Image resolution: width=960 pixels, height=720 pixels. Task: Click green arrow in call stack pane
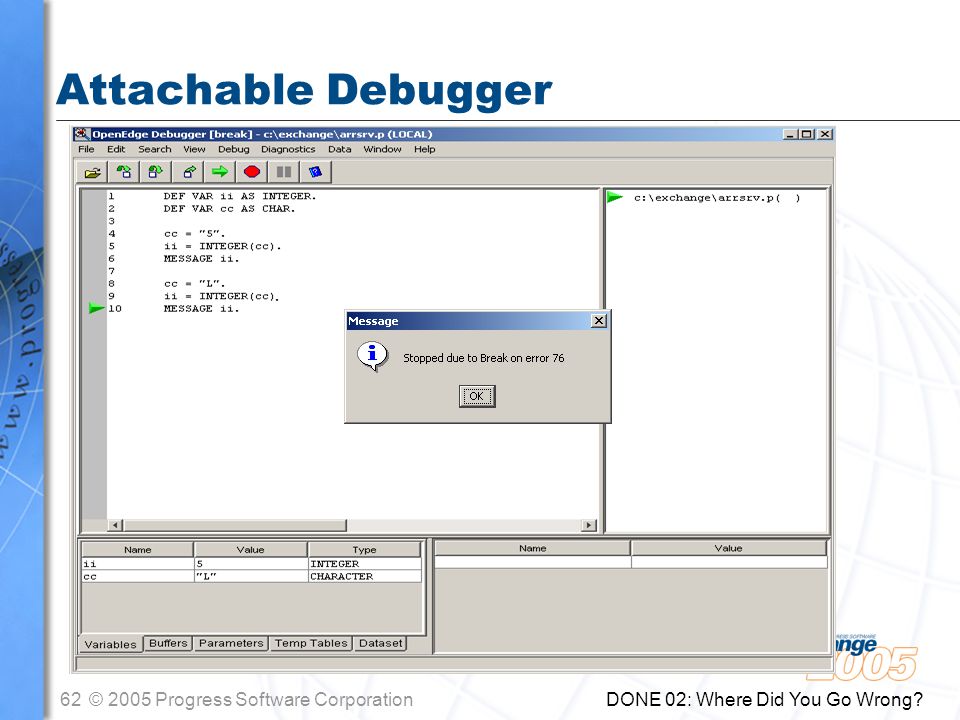[614, 197]
